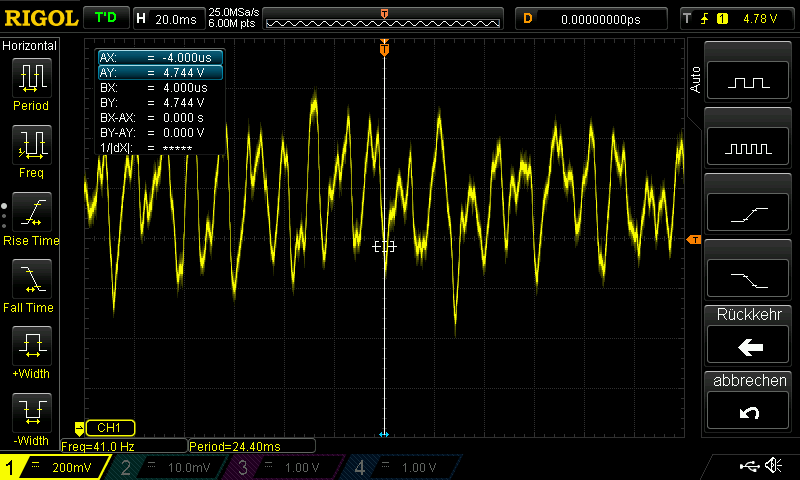800x480 pixels.
Task: Click the BX cursor value row
Action: [161, 88]
